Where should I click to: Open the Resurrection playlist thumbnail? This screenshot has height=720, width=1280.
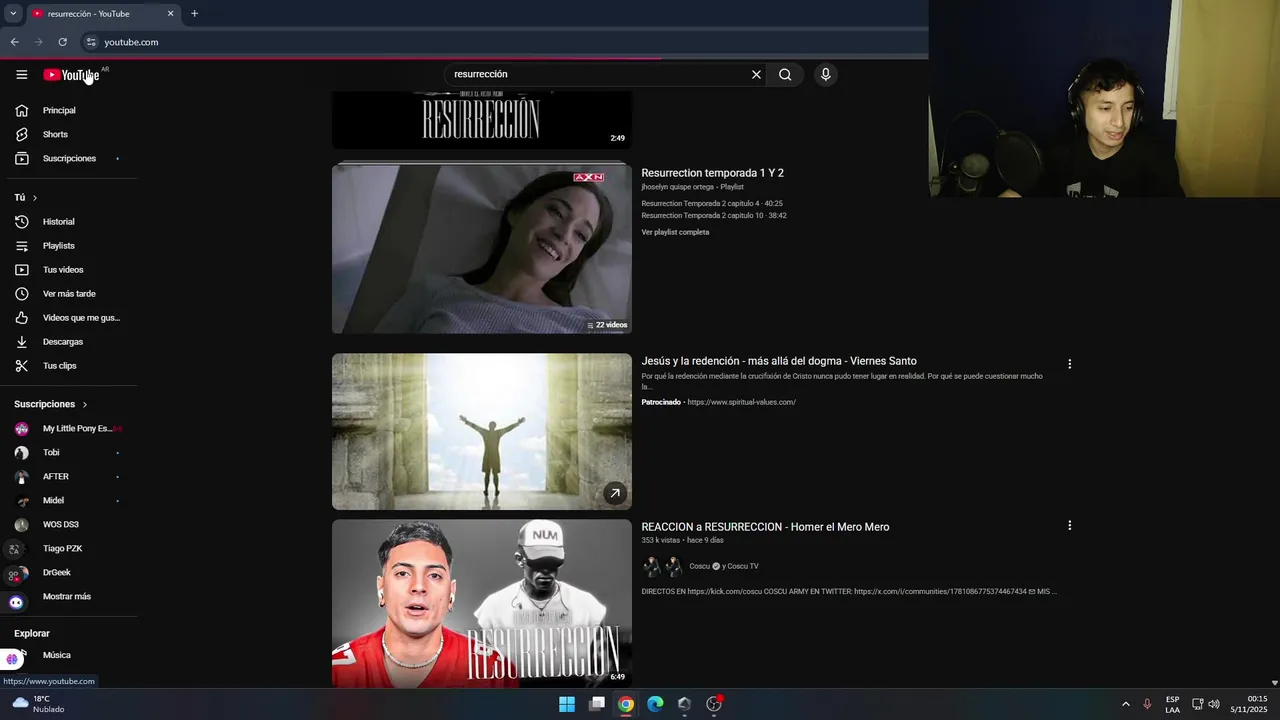point(482,248)
